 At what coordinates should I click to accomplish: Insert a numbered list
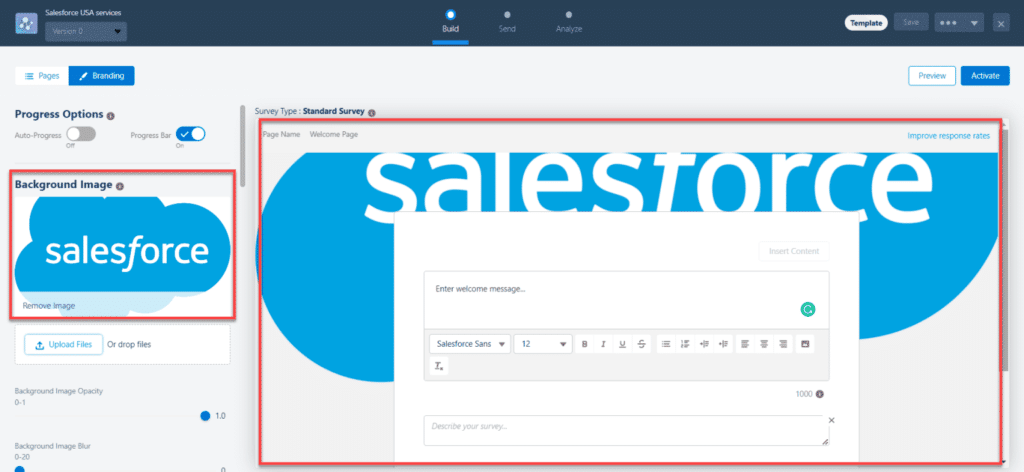point(685,344)
